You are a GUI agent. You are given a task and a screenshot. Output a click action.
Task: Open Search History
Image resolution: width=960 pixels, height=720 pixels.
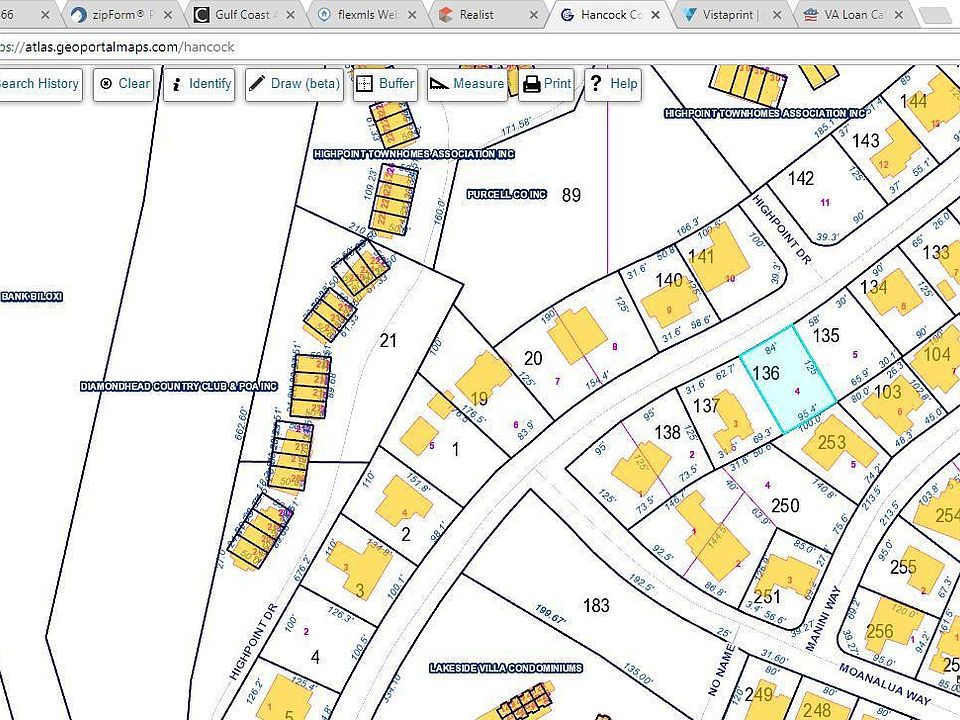(x=39, y=84)
